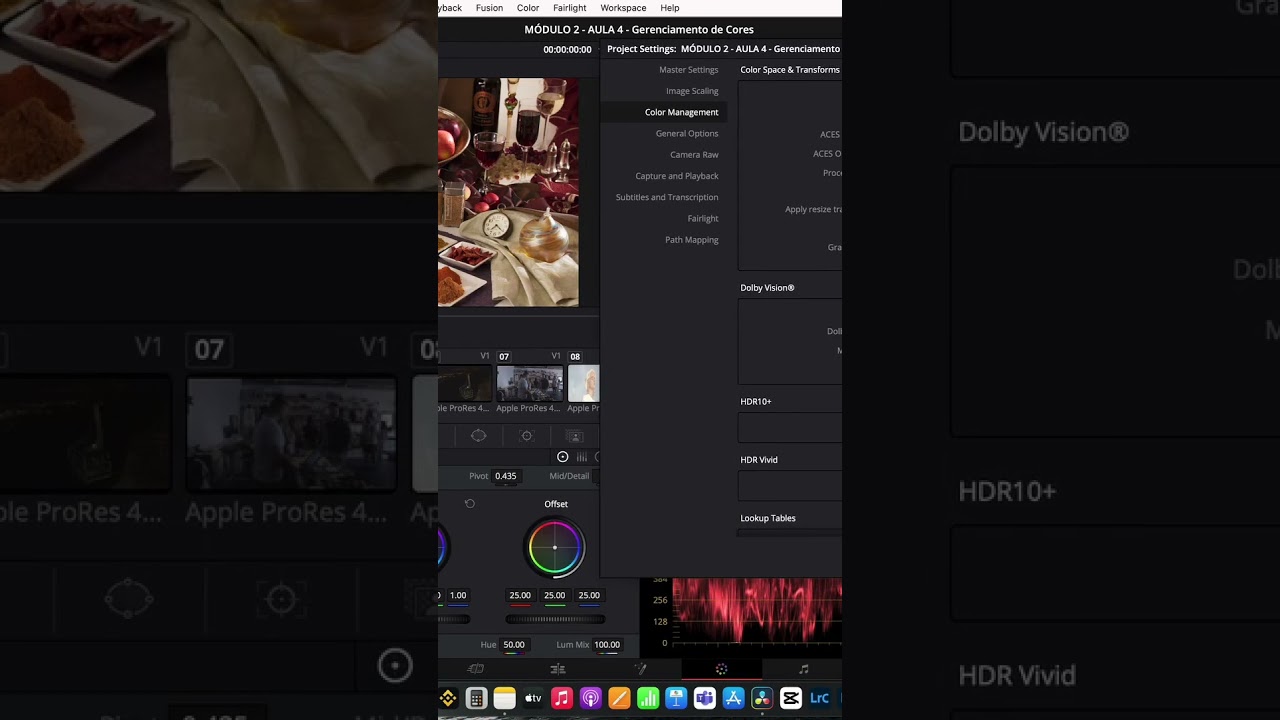Image resolution: width=1280 pixels, height=720 pixels.
Task: Click the viewer still-life image
Action: [508, 192]
